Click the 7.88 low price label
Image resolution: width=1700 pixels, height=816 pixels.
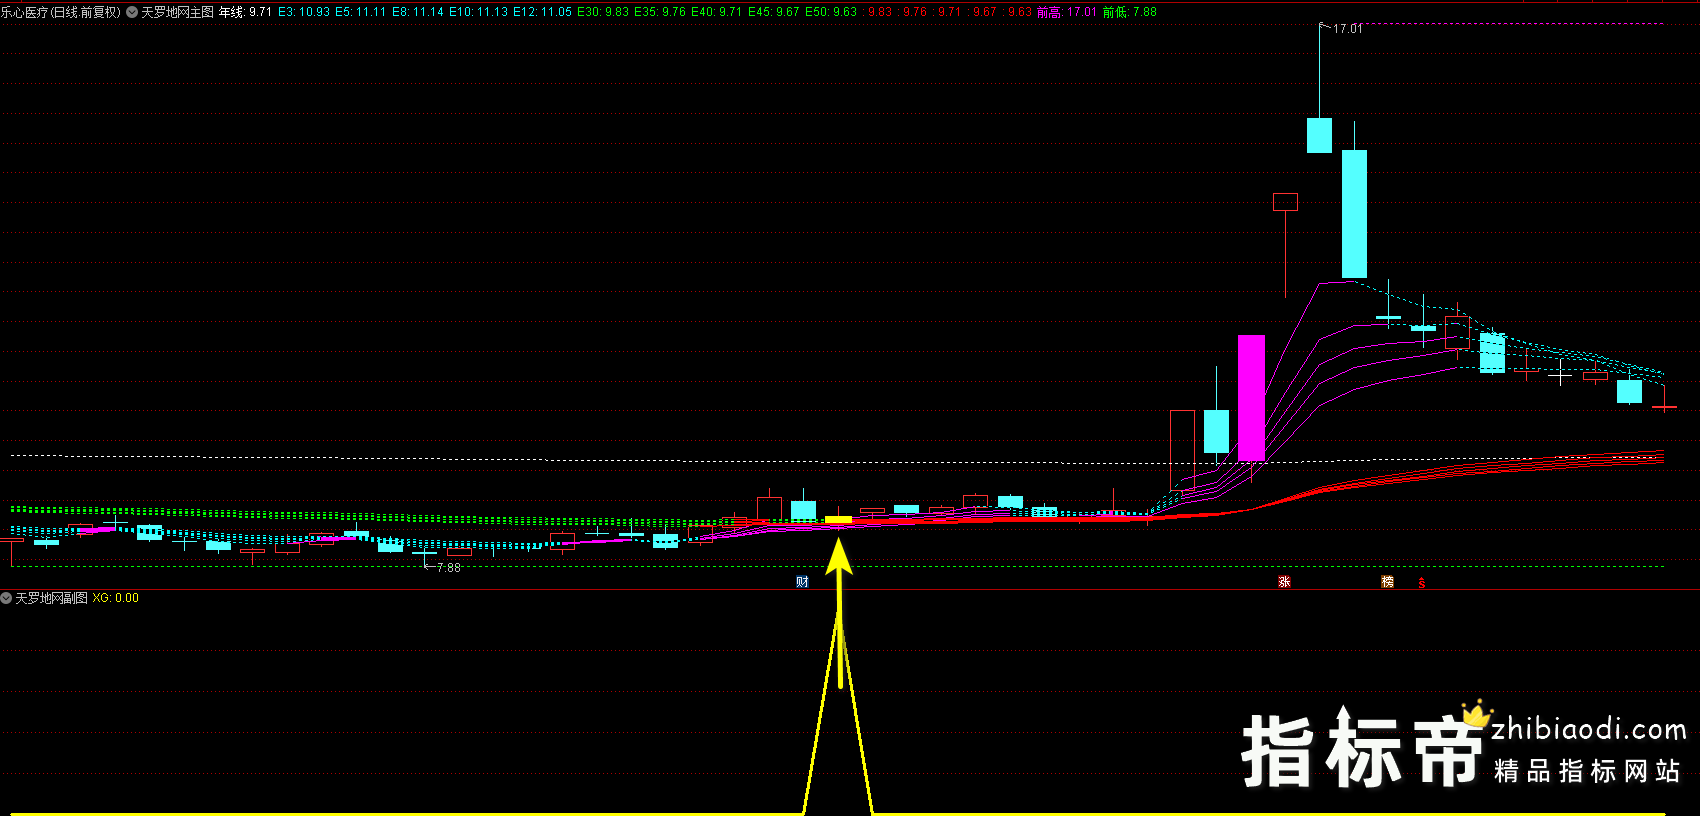pyautogui.click(x=448, y=568)
